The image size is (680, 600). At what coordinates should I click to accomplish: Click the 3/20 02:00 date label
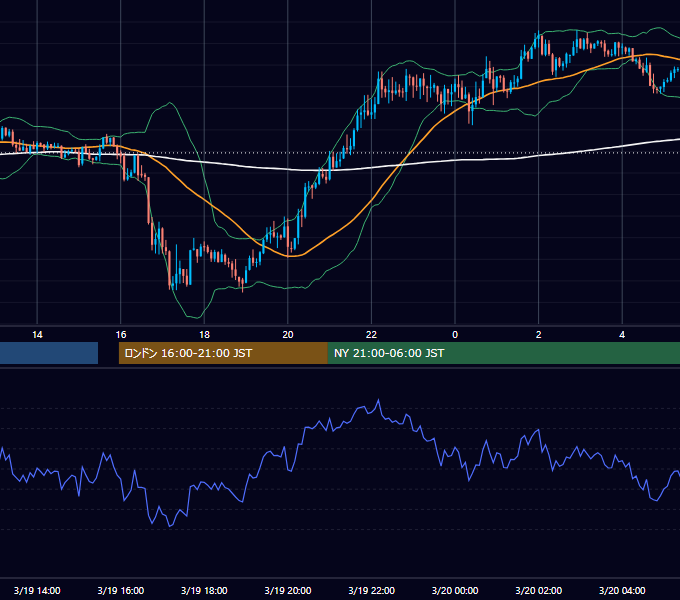click(539, 590)
